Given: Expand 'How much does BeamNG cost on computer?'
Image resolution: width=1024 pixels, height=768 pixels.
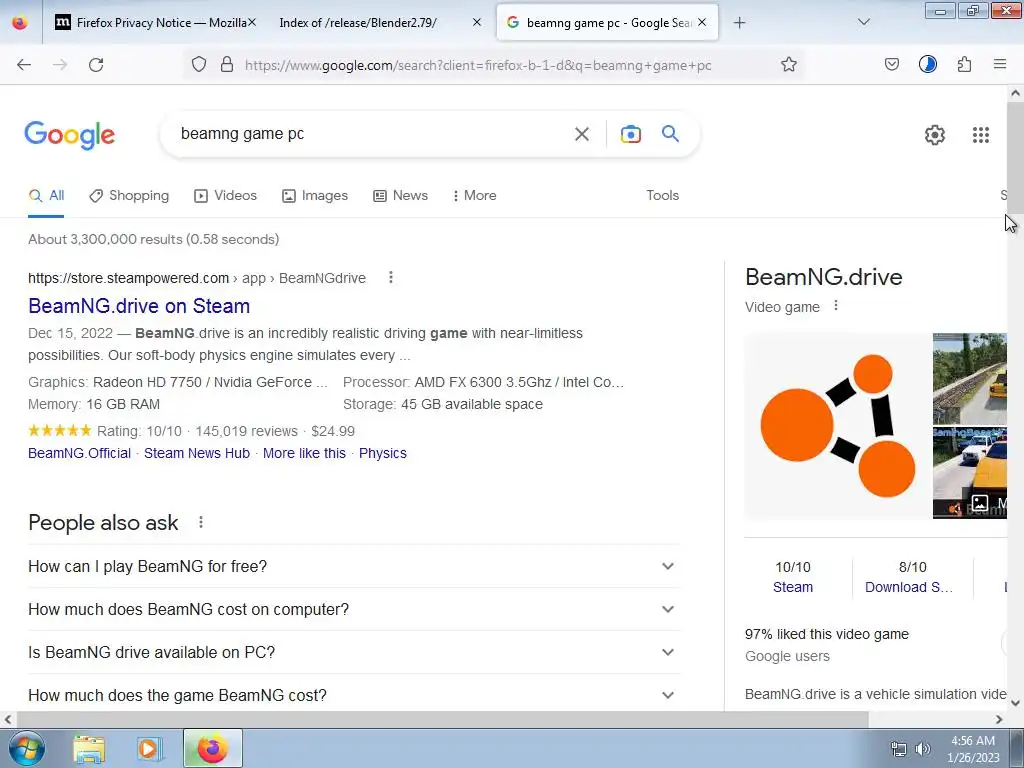Looking at the screenshot, I should (x=354, y=609).
